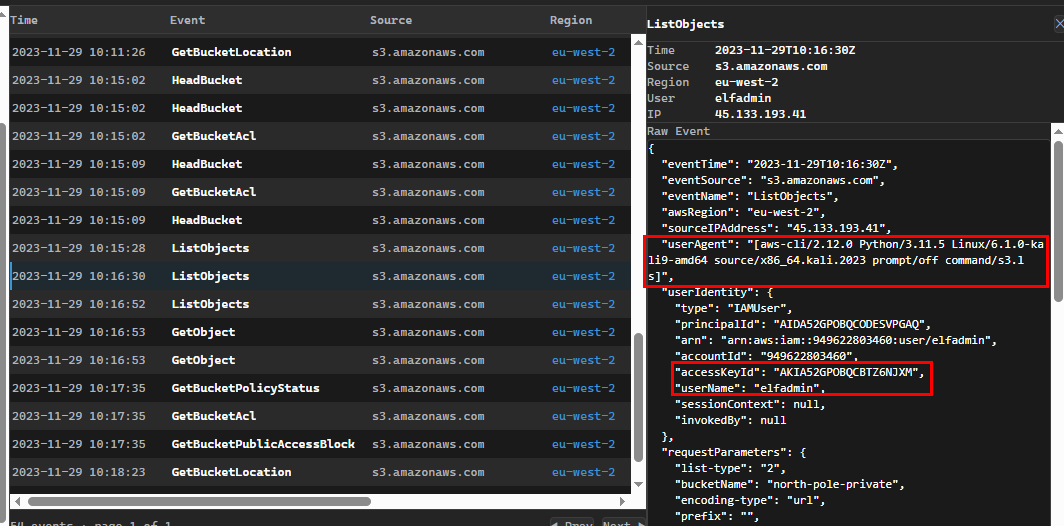
Task: Click the Raw Event section label
Action: click(x=679, y=131)
